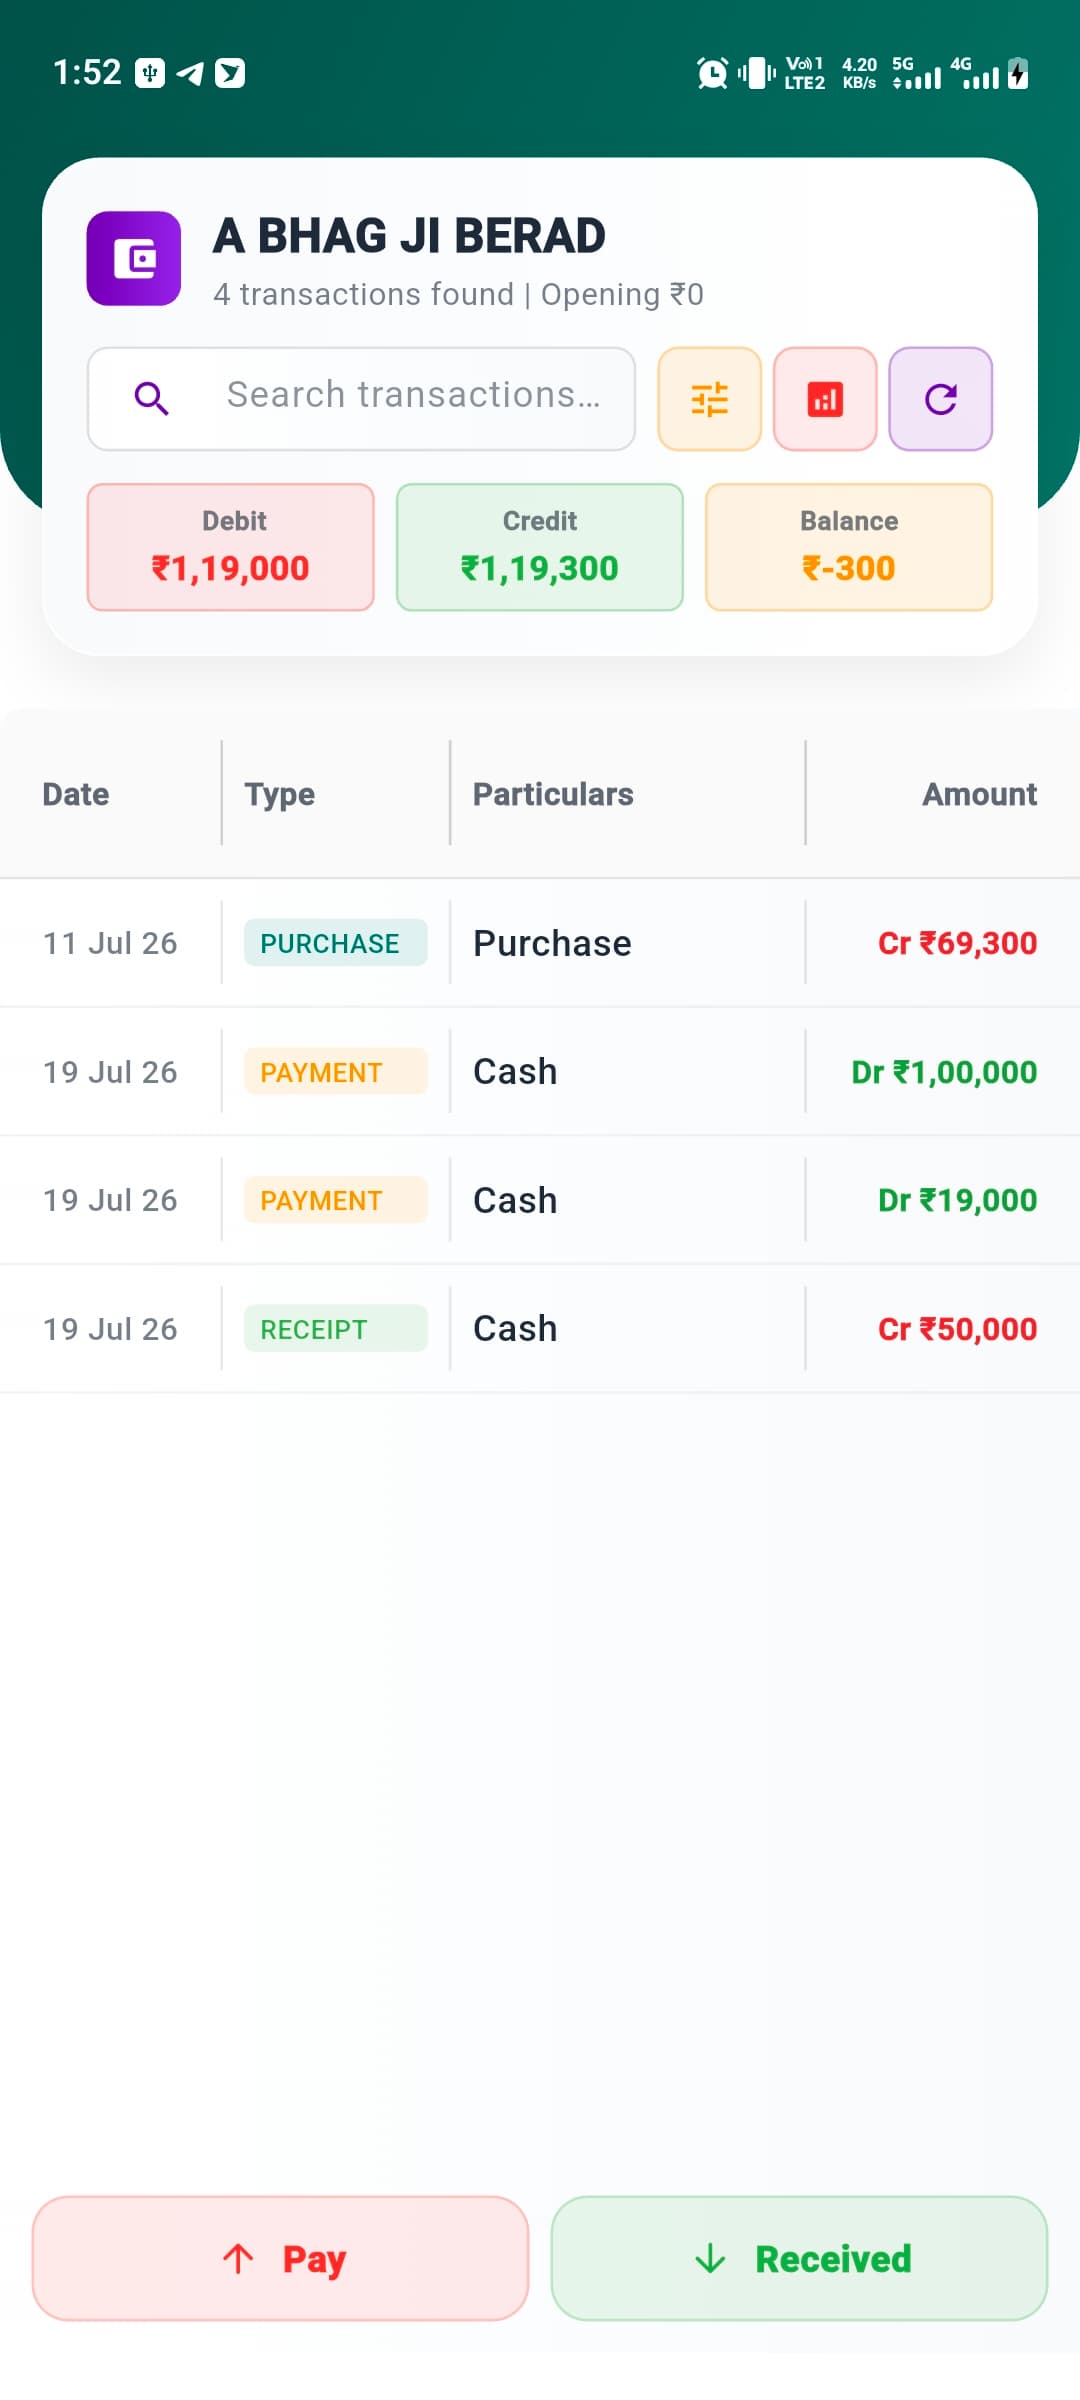Tap the Received button
Viewport: 1080px width, 2400px height.
[799, 2258]
